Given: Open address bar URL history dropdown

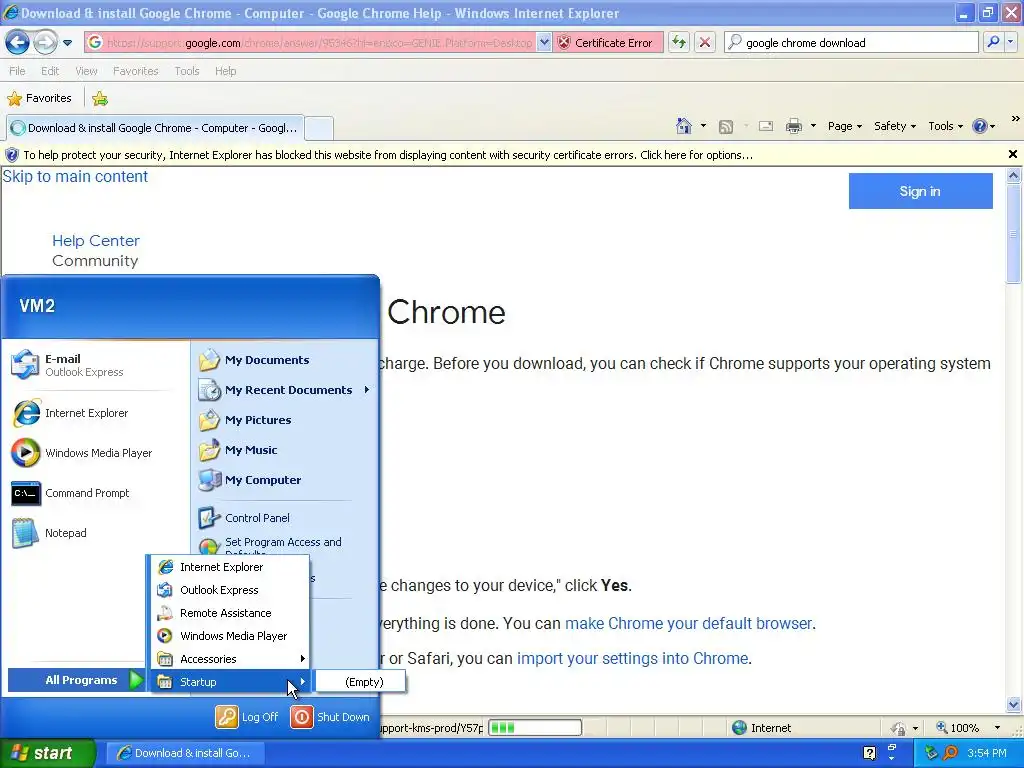Looking at the screenshot, I should 543,43.
